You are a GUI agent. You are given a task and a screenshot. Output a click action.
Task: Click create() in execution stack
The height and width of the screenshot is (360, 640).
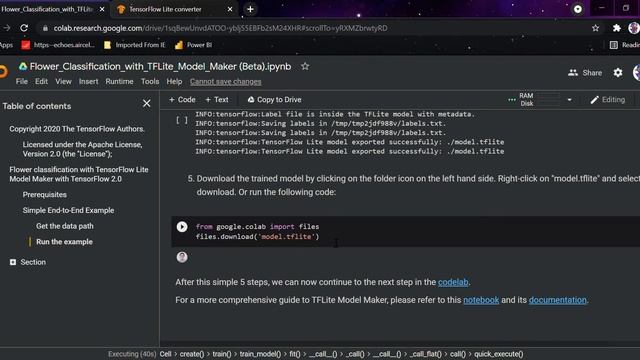click(192, 354)
